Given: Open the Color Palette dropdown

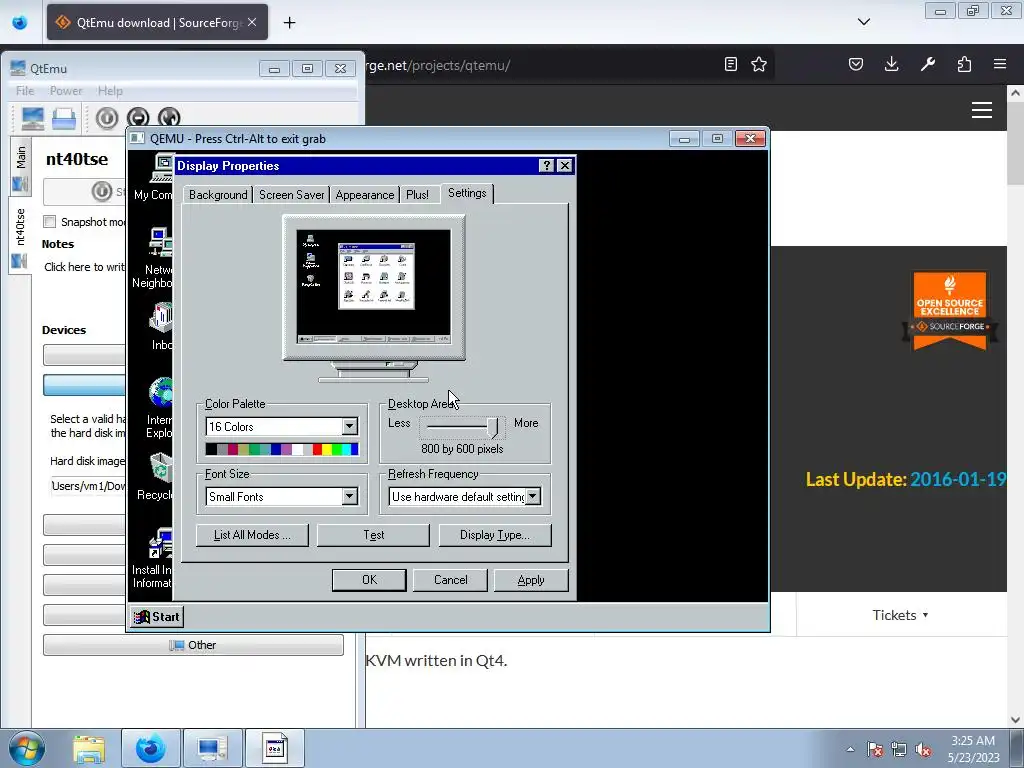Looking at the screenshot, I should click(349, 426).
